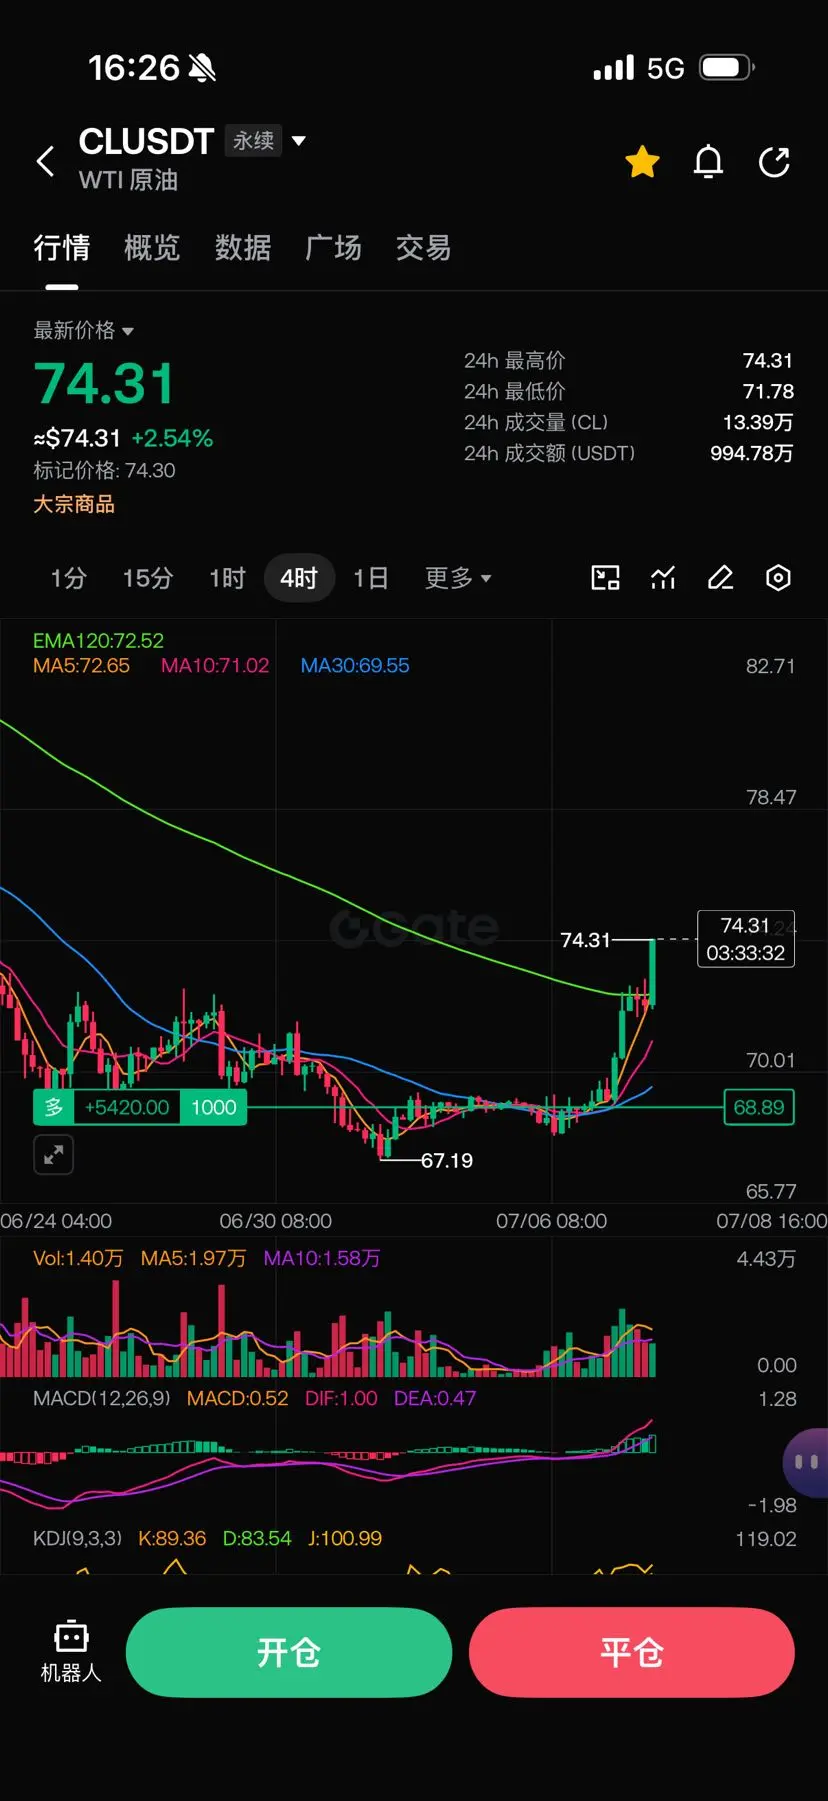Expand the CLUSDT contract selector arrow
The width and height of the screenshot is (828, 1801).
pos(298,141)
